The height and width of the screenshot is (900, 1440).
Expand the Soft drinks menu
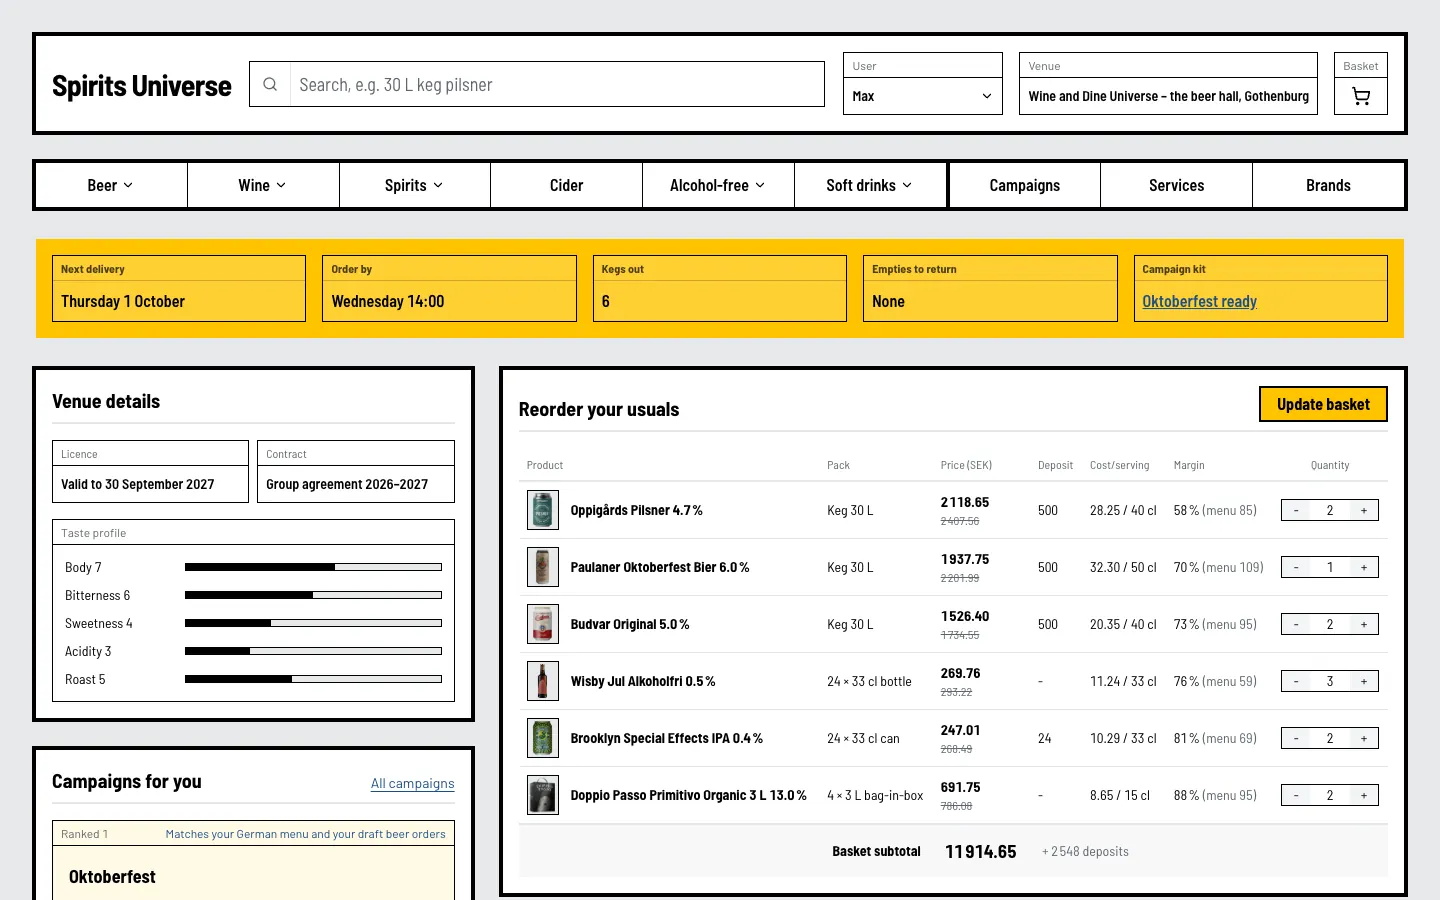click(870, 185)
